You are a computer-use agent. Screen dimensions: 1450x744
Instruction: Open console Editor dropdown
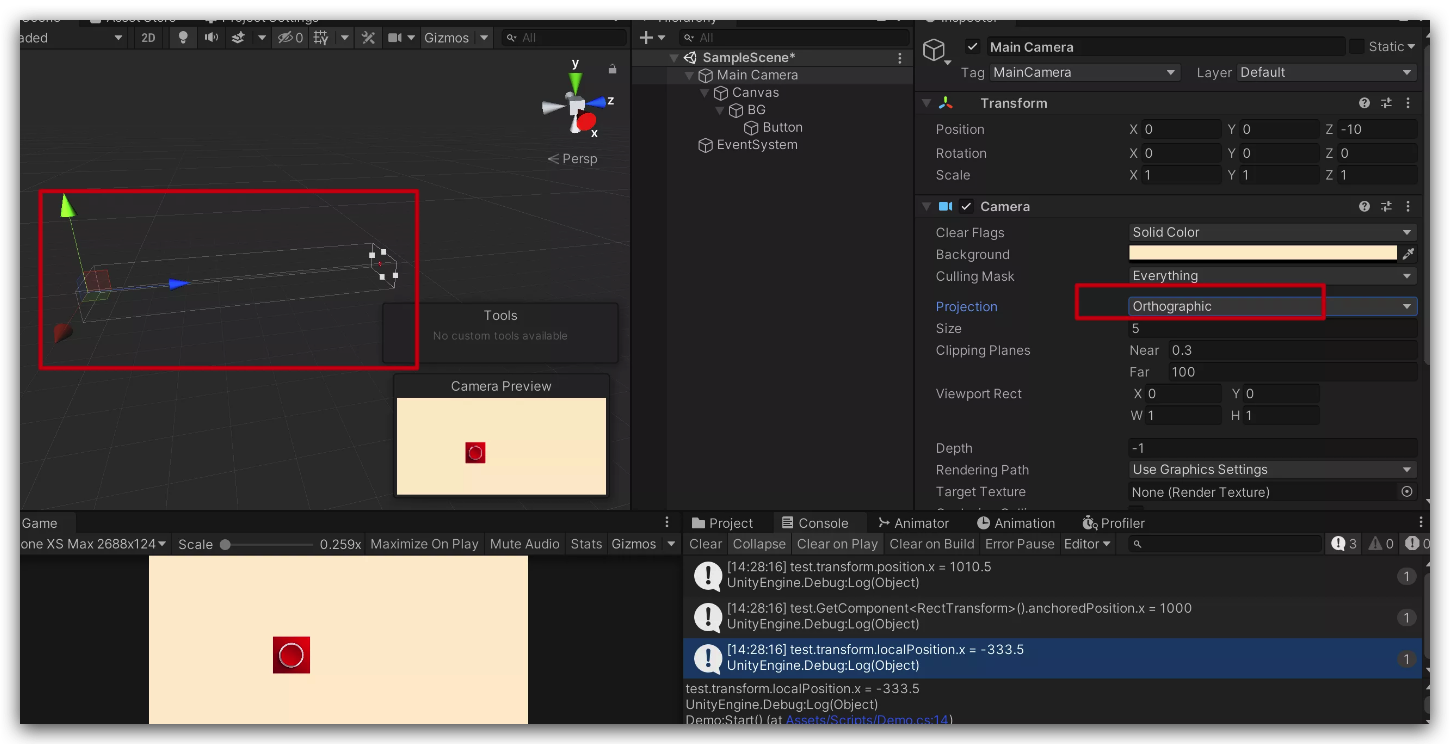tap(1087, 544)
